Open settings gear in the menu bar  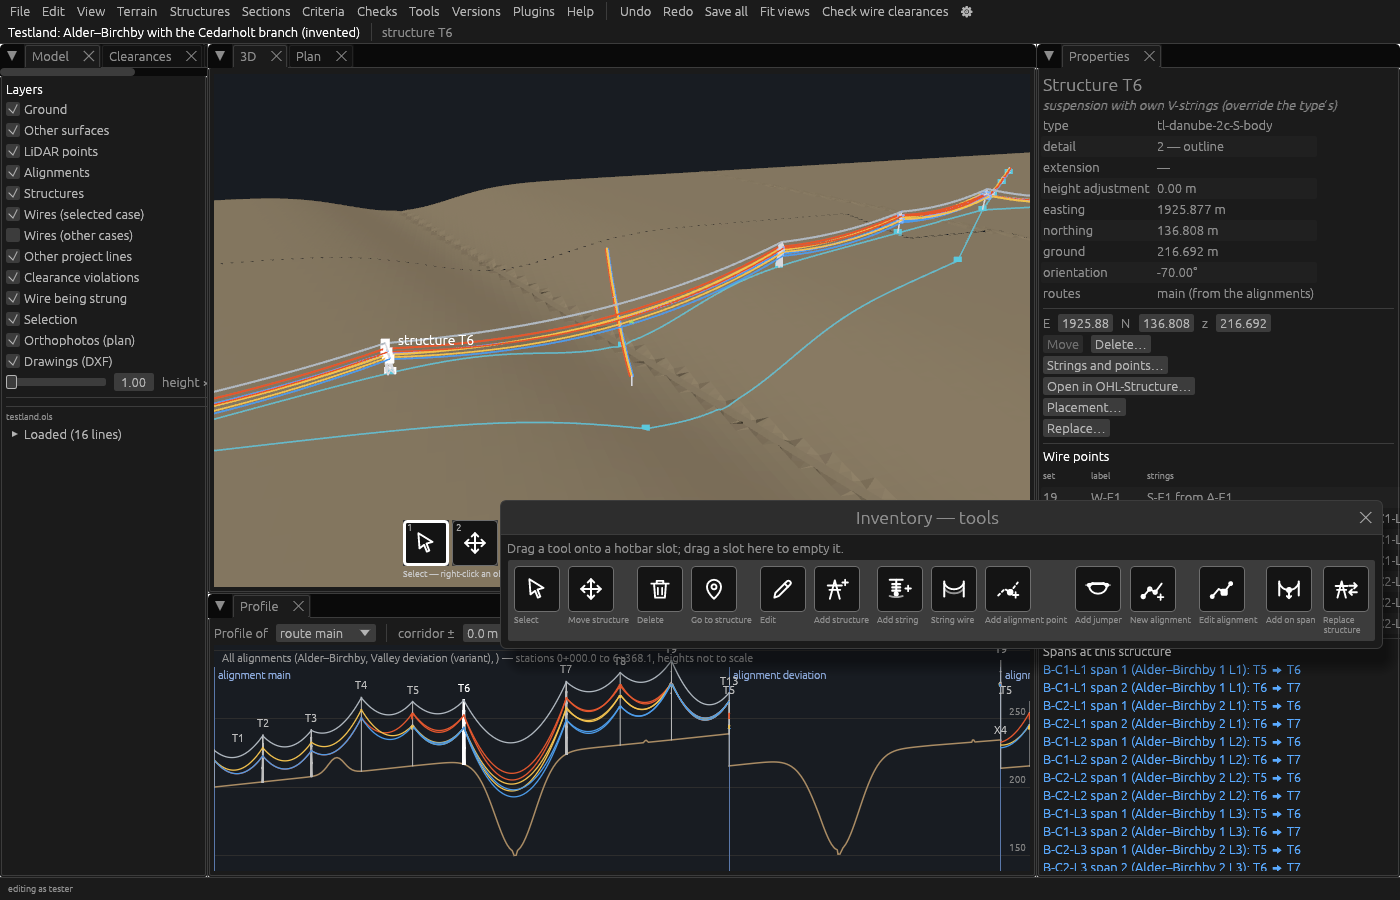click(967, 12)
